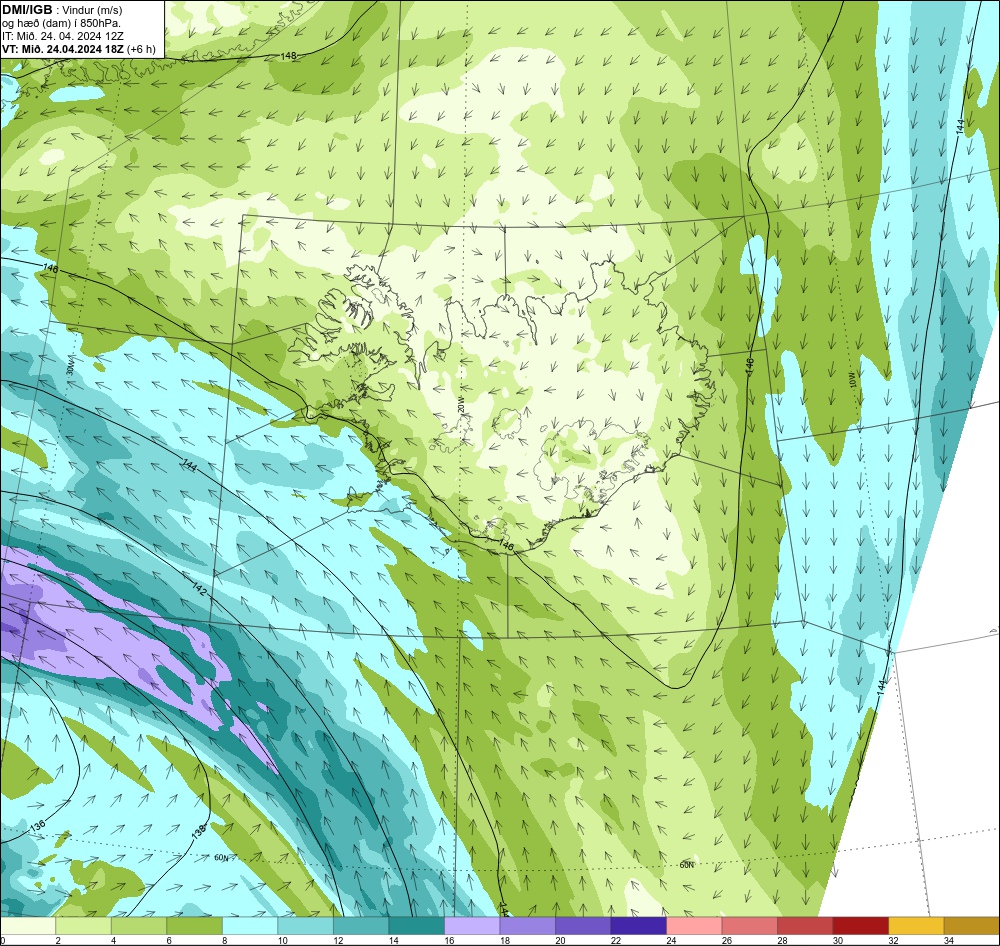The height and width of the screenshot is (946, 1000).
Task: Select the 20–22 m/s violet legend swatch
Action: coord(583,926)
